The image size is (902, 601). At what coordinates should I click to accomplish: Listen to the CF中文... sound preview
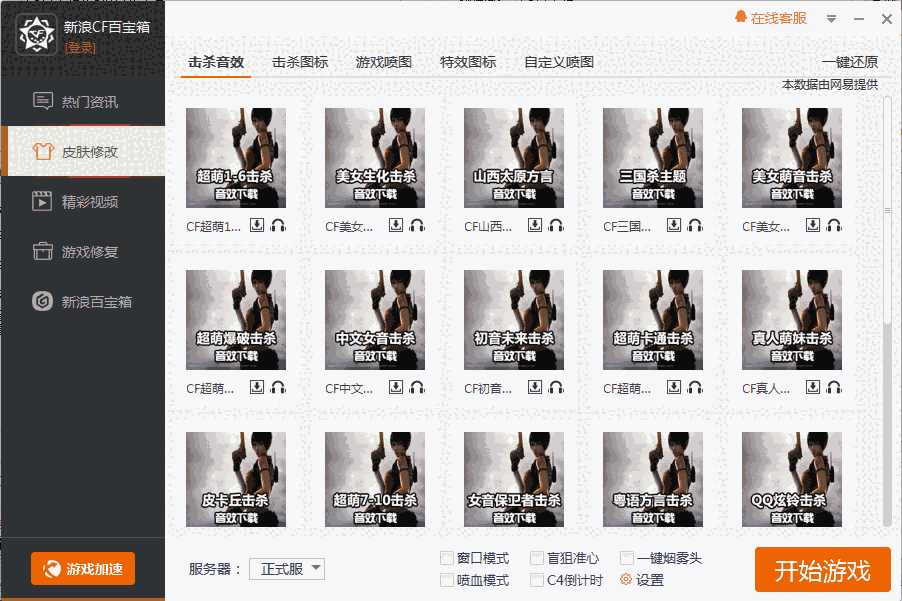(418, 387)
